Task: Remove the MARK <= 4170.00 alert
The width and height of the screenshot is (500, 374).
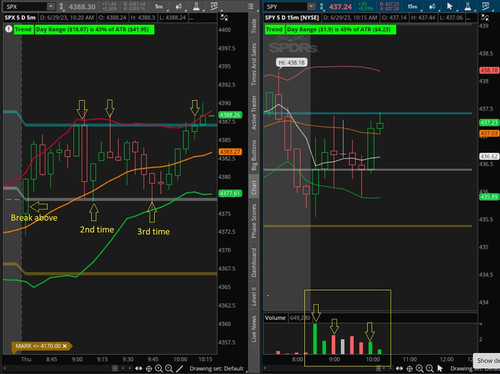Action: click(x=65, y=346)
